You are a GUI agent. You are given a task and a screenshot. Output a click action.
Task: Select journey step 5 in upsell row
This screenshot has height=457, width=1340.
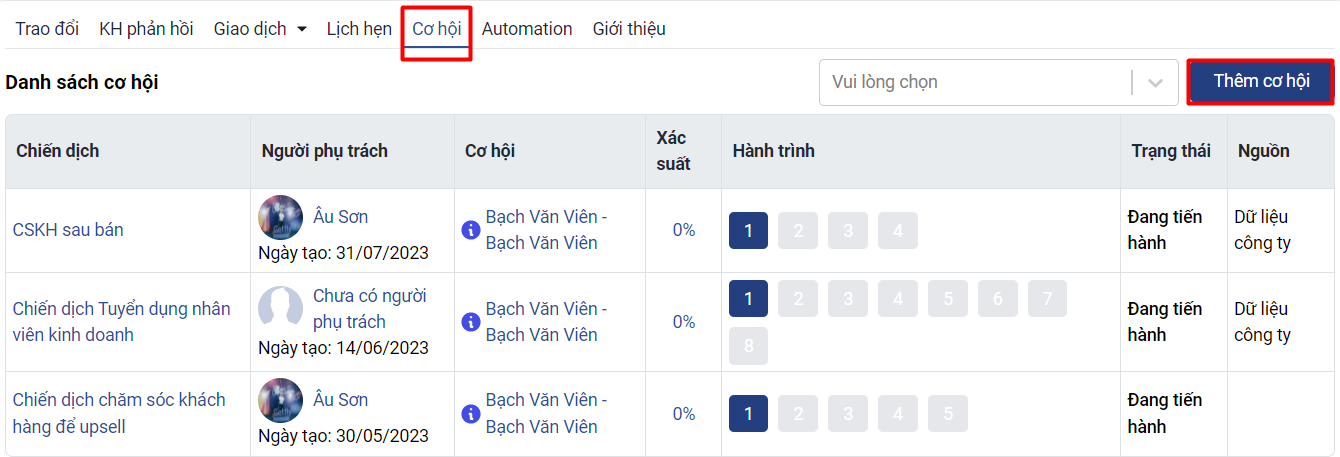click(948, 414)
